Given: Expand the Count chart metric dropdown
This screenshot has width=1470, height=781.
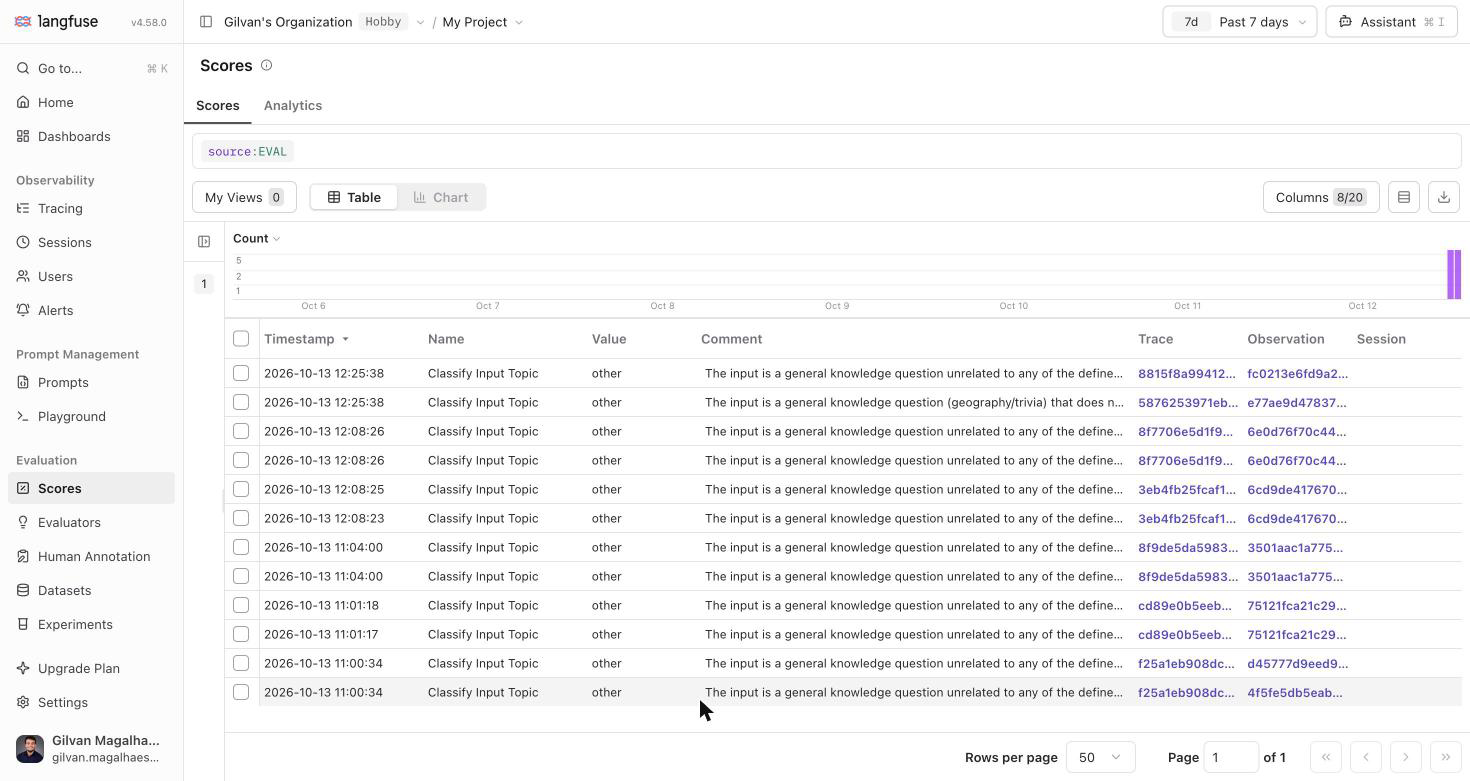Looking at the screenshot, I should pos(257,238).
